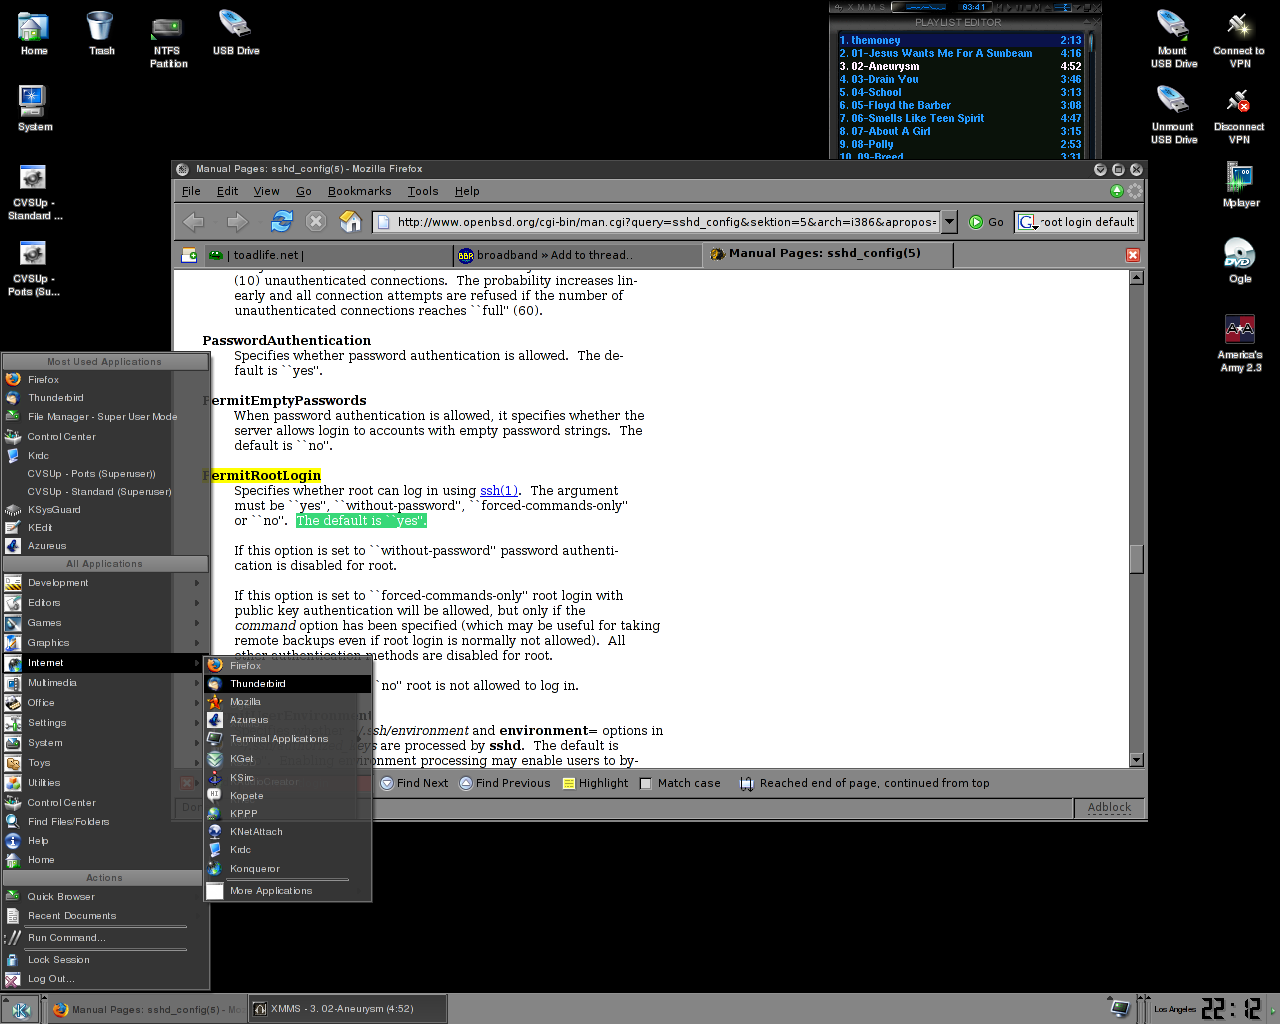This screenshot has height=1024, width=1280.
Task: Select Thunderbird in the Internet submenu
Action: [x=258, y=684]
